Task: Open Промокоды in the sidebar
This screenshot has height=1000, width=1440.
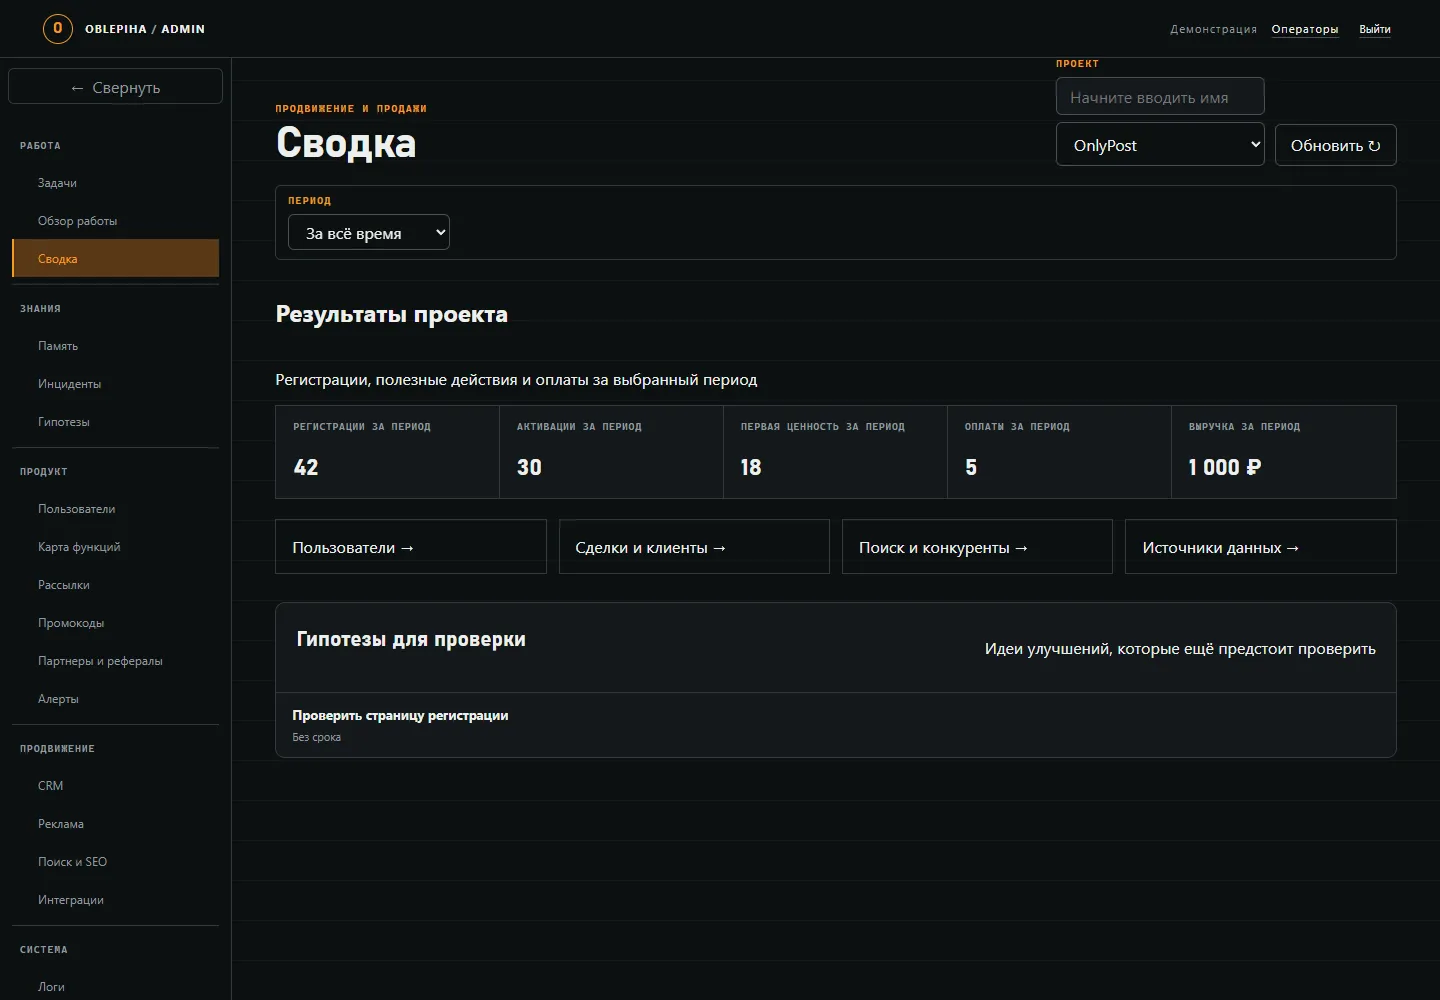Action: 115,623
